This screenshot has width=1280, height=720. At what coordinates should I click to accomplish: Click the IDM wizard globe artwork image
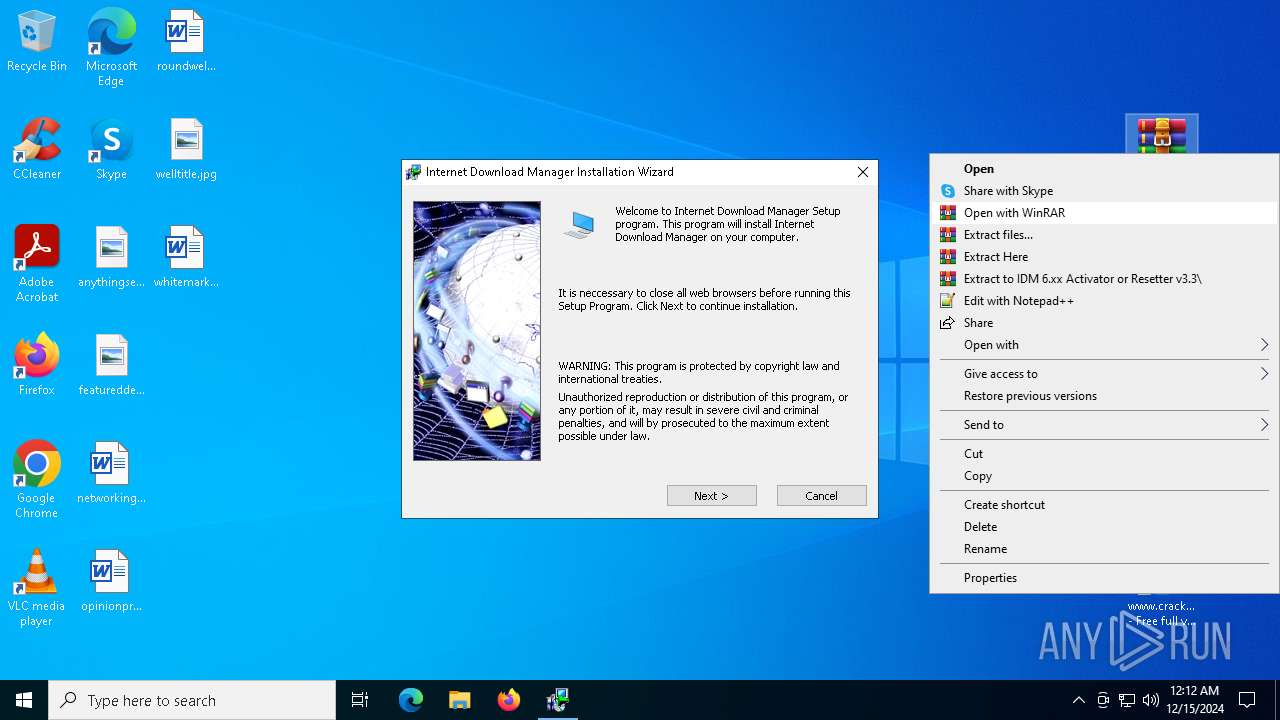click(x=477, y=331)
